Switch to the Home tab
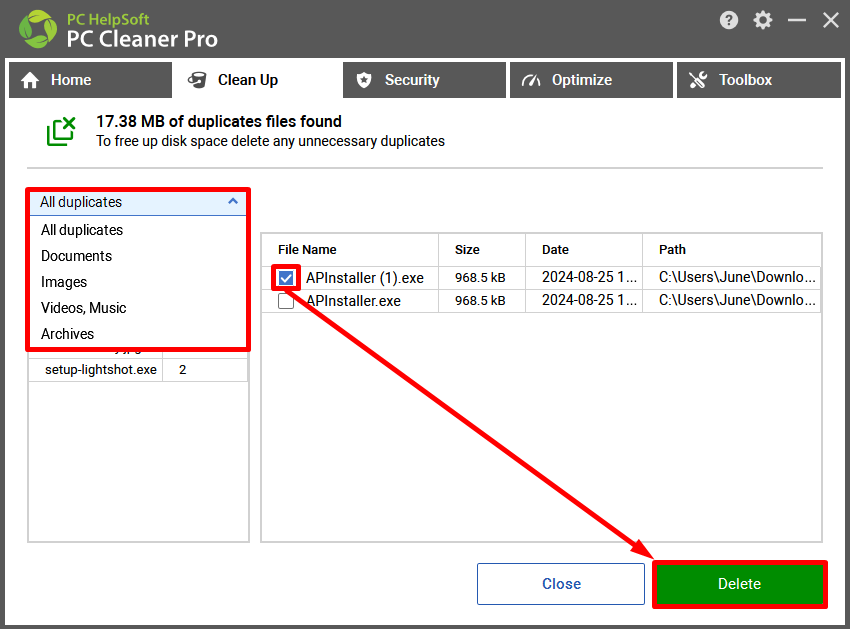 (x=91, y=80)
